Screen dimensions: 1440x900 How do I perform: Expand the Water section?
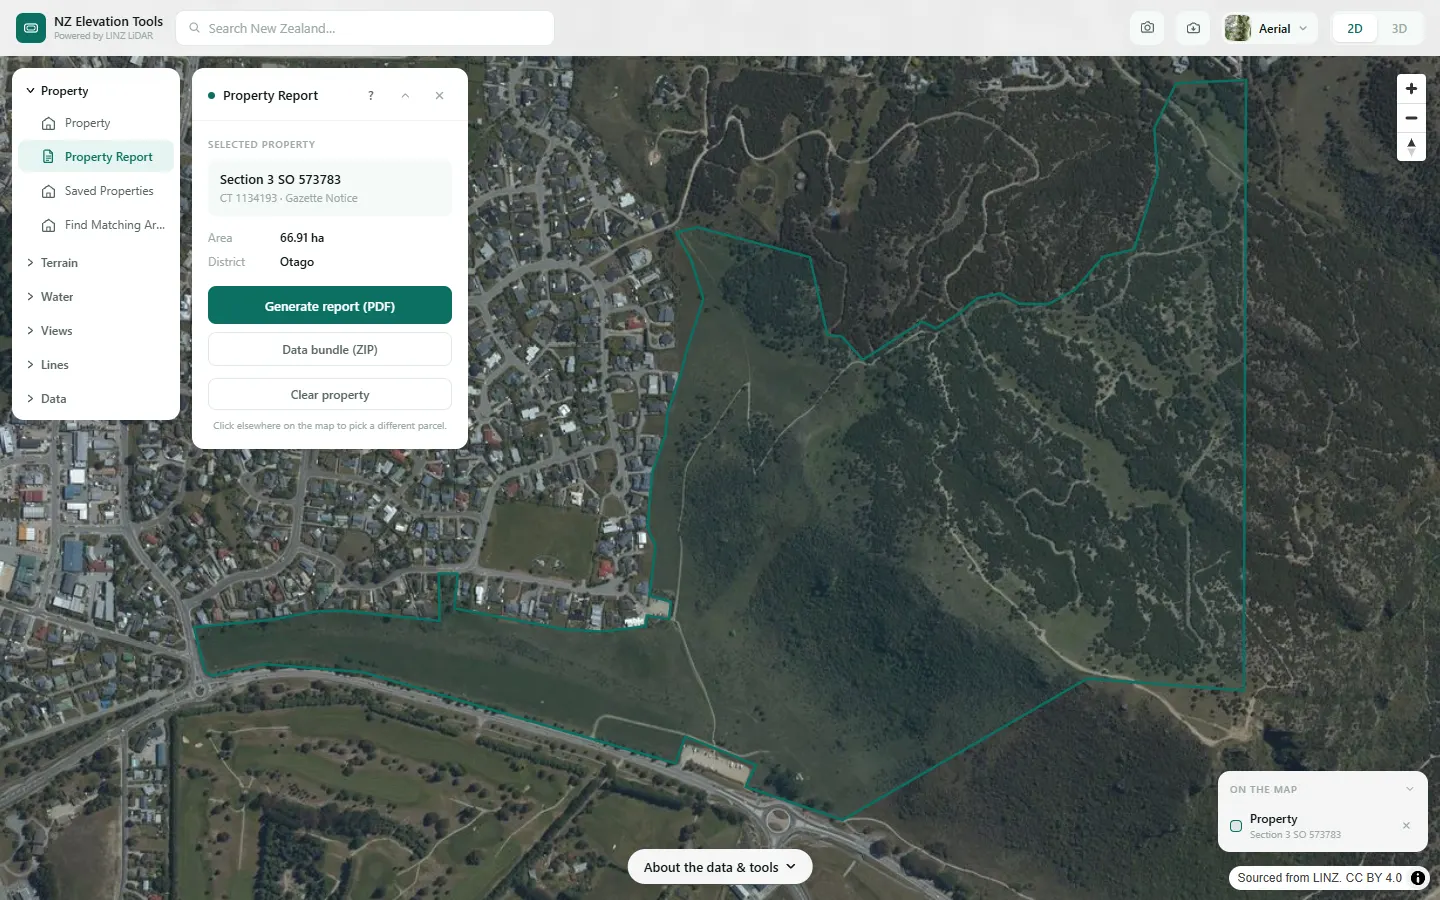96,297
